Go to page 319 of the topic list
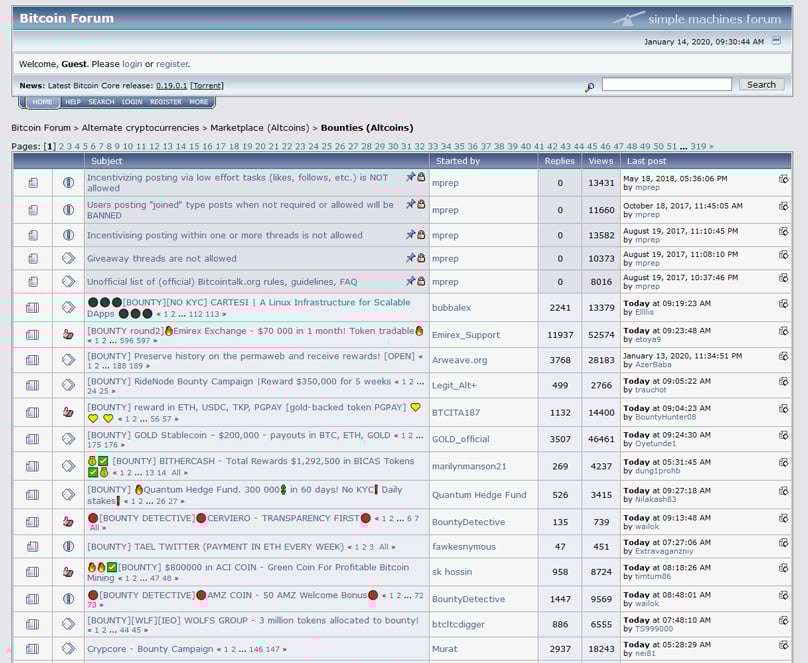This screenshot has width=808, height=663. click(x=698, y=146)
